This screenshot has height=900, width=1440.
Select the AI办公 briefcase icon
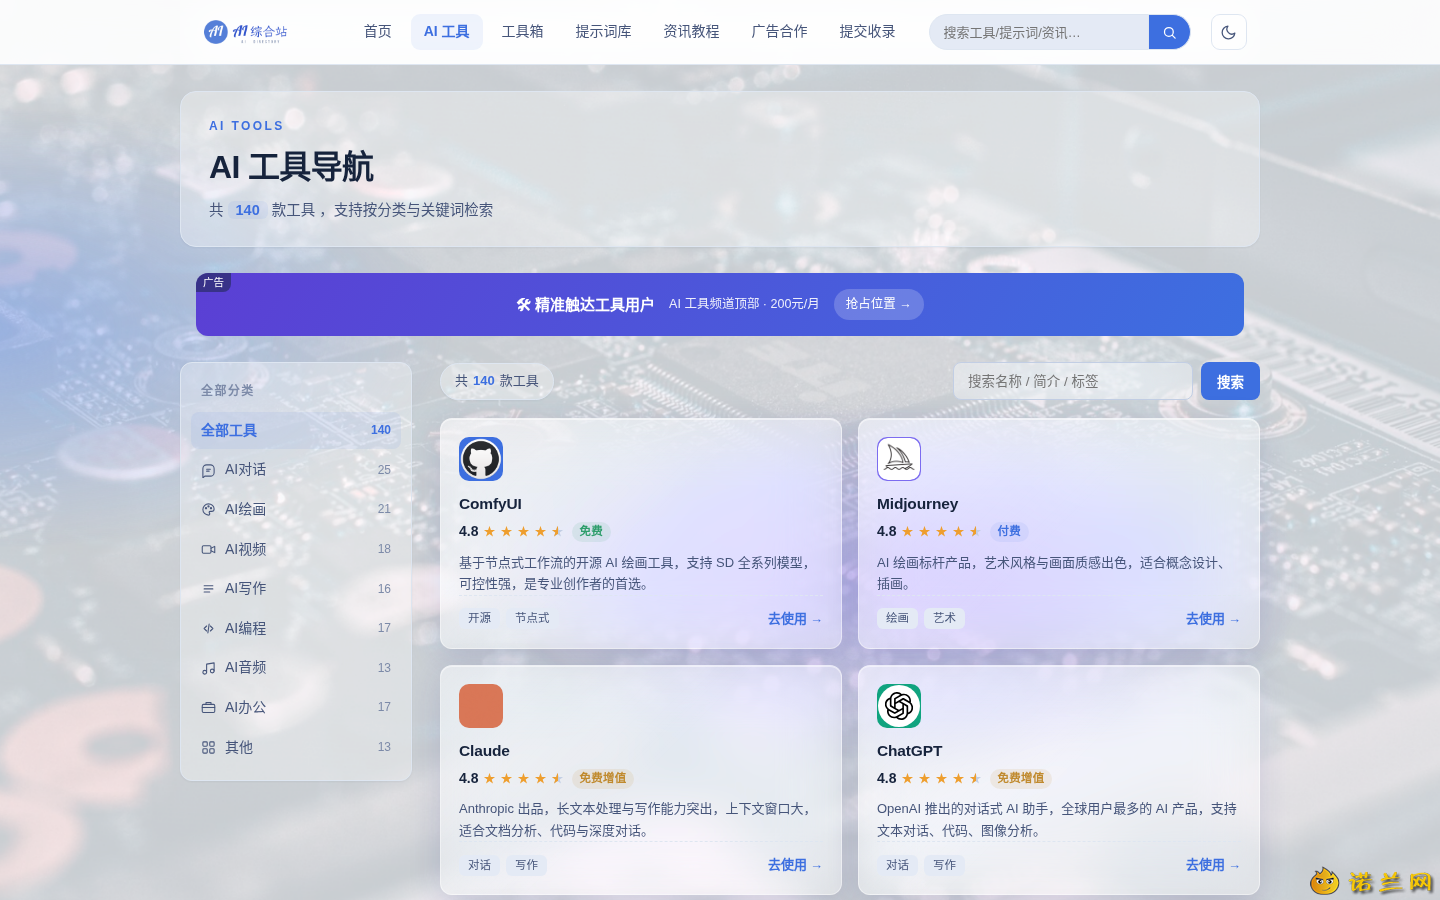(208, 707)
